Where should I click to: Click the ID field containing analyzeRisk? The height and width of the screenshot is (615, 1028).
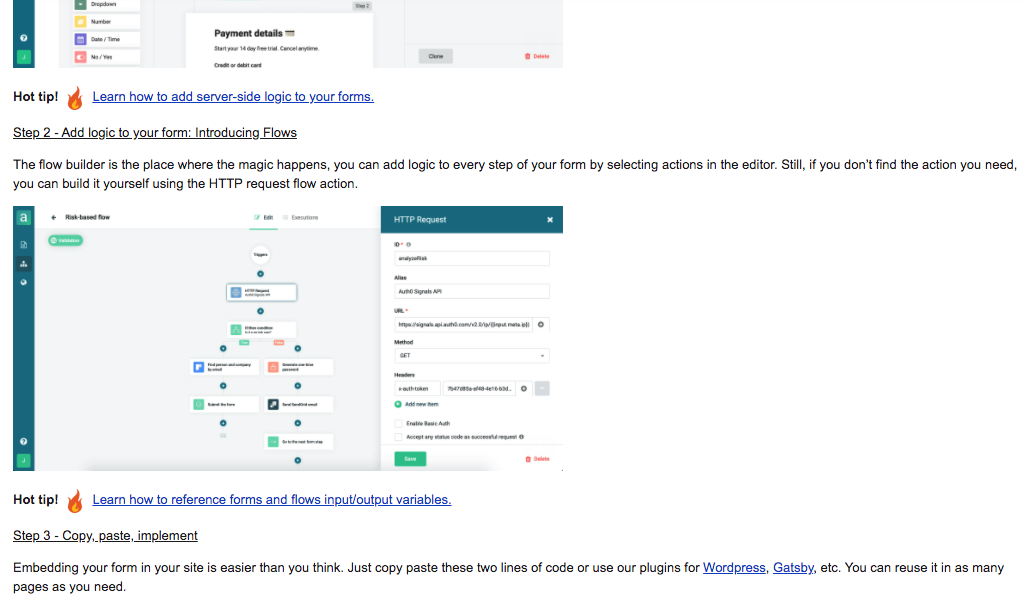(x=471, y=259)
